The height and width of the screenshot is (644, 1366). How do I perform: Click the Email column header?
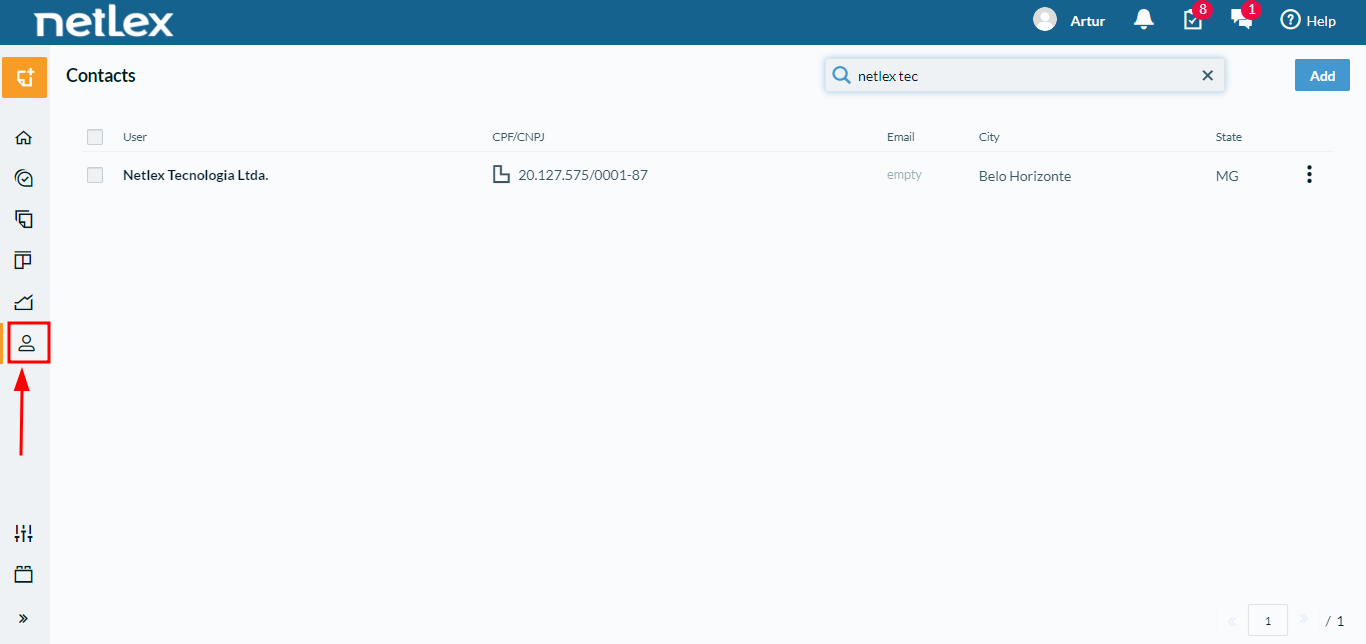(901, 137)
